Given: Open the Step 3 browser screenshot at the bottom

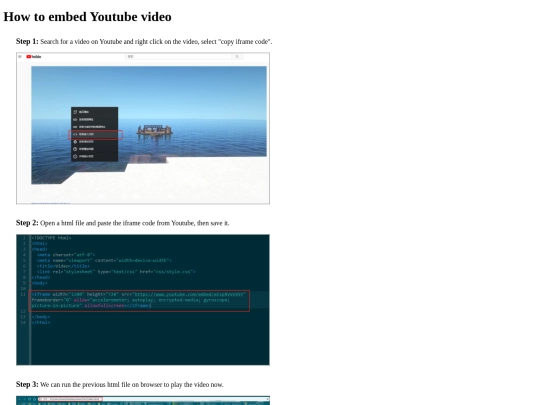Looking at the screenshot, I should point(143,401).
